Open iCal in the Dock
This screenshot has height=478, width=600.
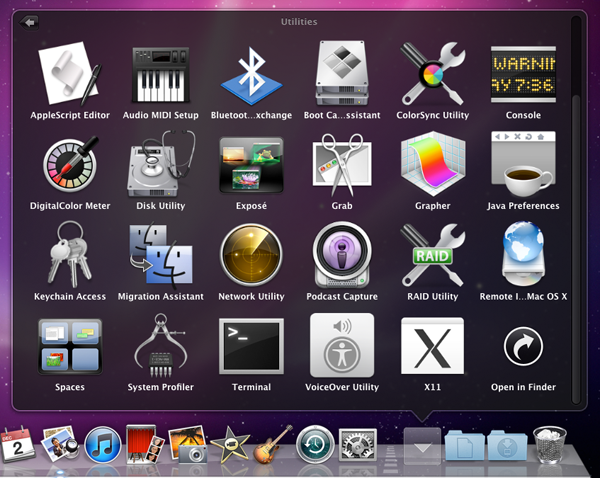18,445
